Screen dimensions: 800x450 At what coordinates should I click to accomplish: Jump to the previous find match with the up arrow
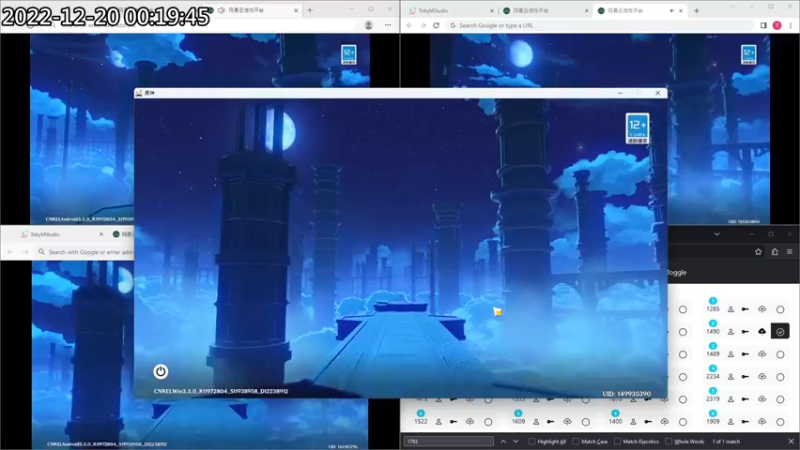pyautogui.click(x=503, y=441)
